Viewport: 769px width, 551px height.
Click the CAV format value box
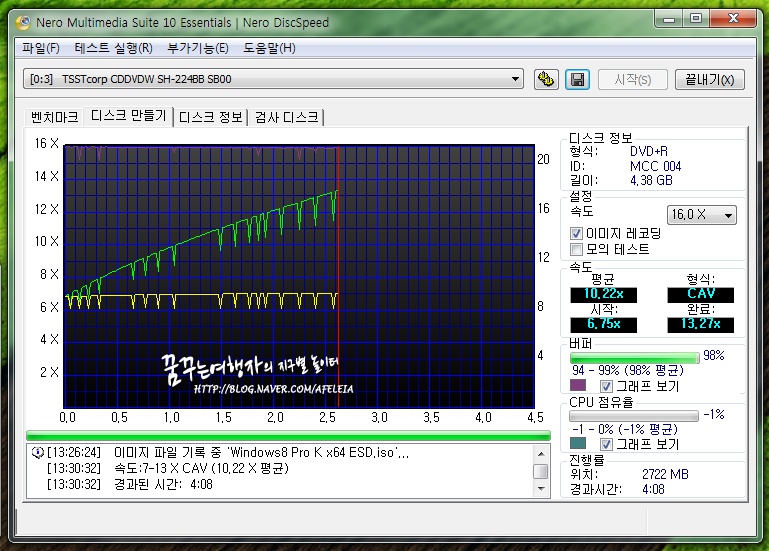(x=700, y=294)
